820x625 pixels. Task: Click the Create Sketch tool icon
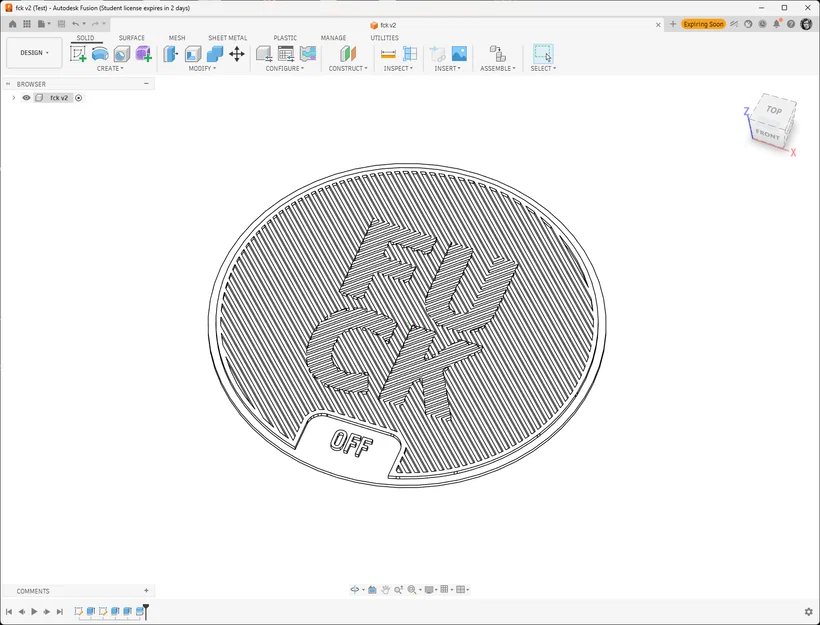pos(78,53)
